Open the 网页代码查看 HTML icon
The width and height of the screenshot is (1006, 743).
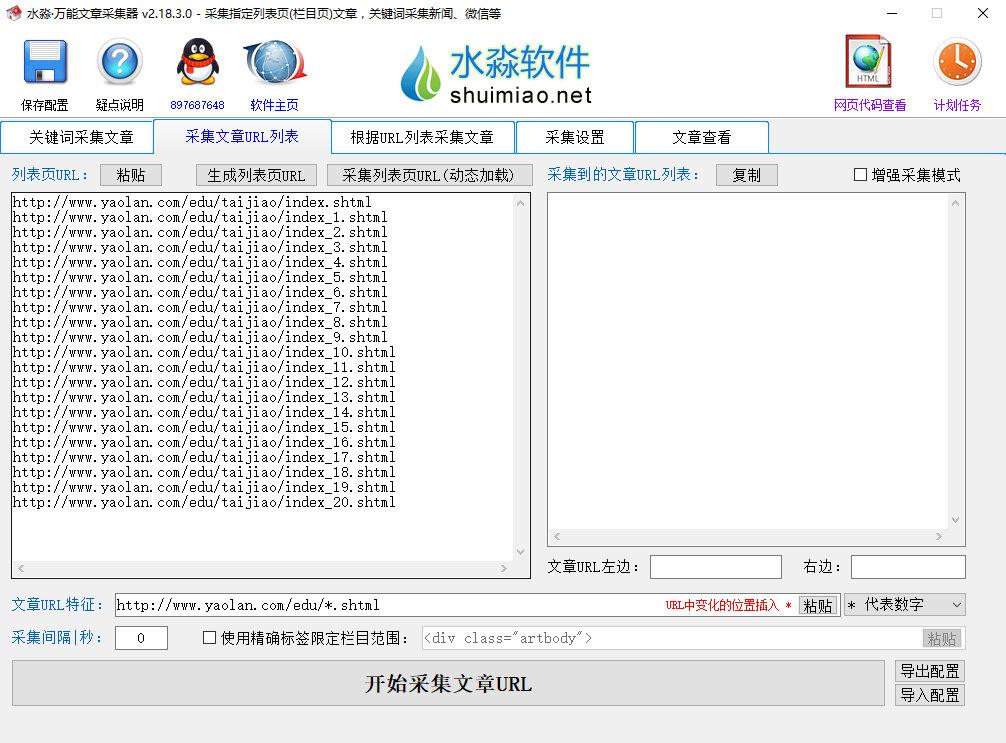(869, 62)
